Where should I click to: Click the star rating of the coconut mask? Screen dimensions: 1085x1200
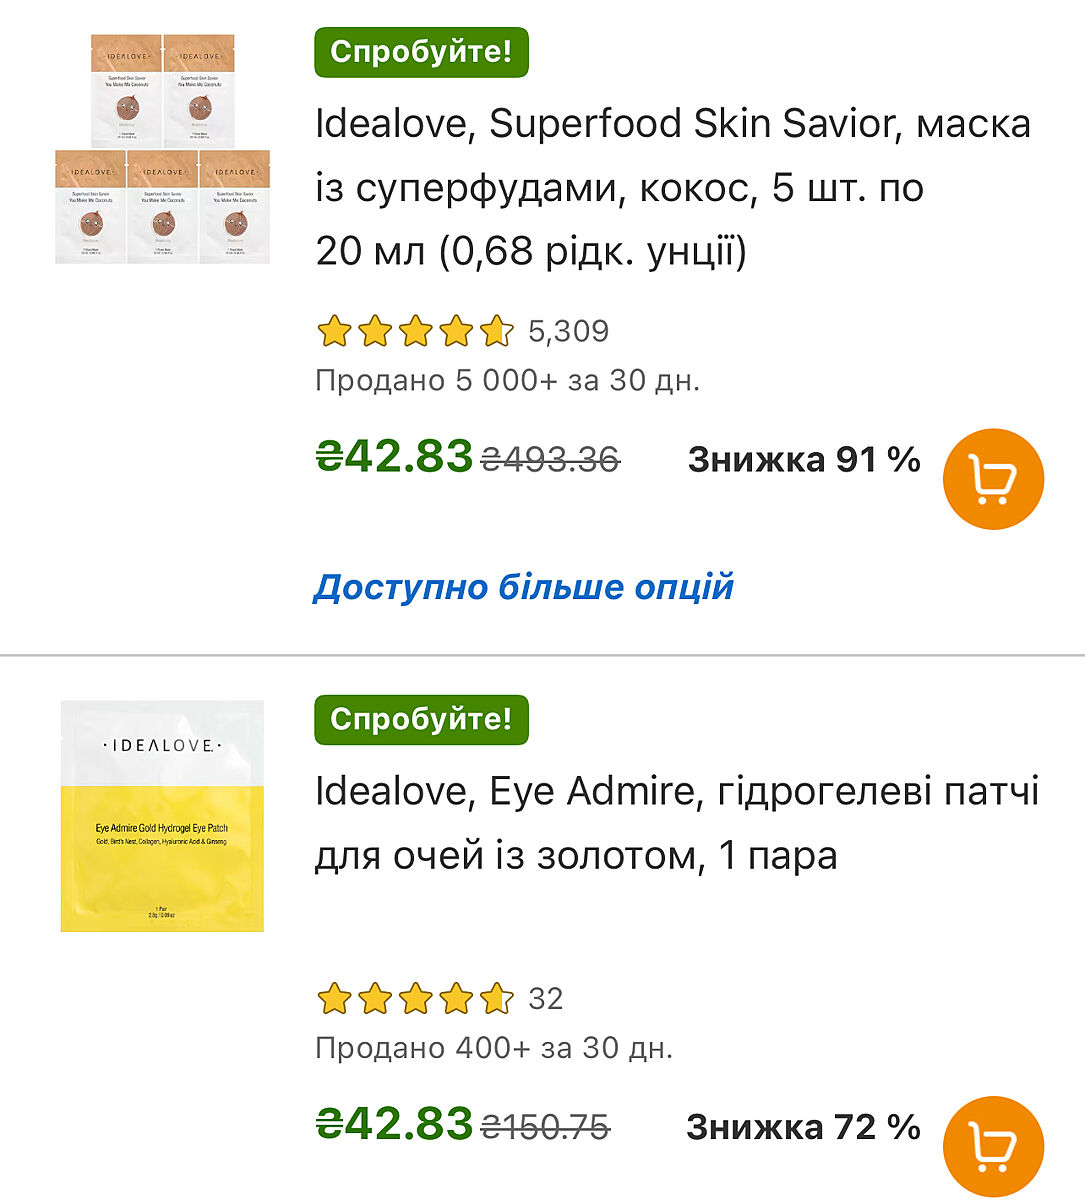coord(414,331)
